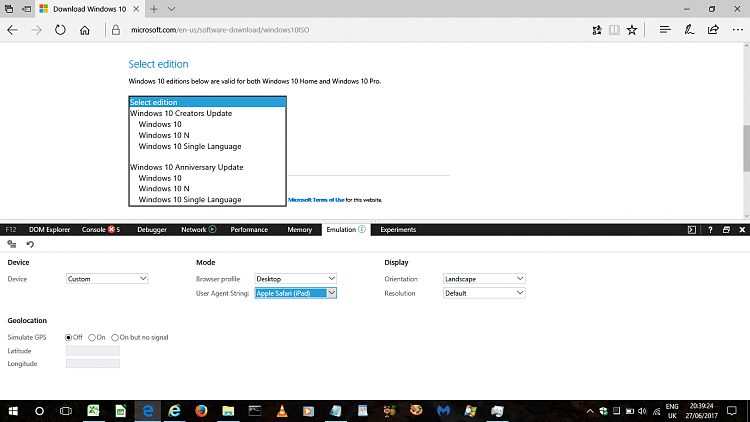Select Simulate GPS Off radio

68,338
